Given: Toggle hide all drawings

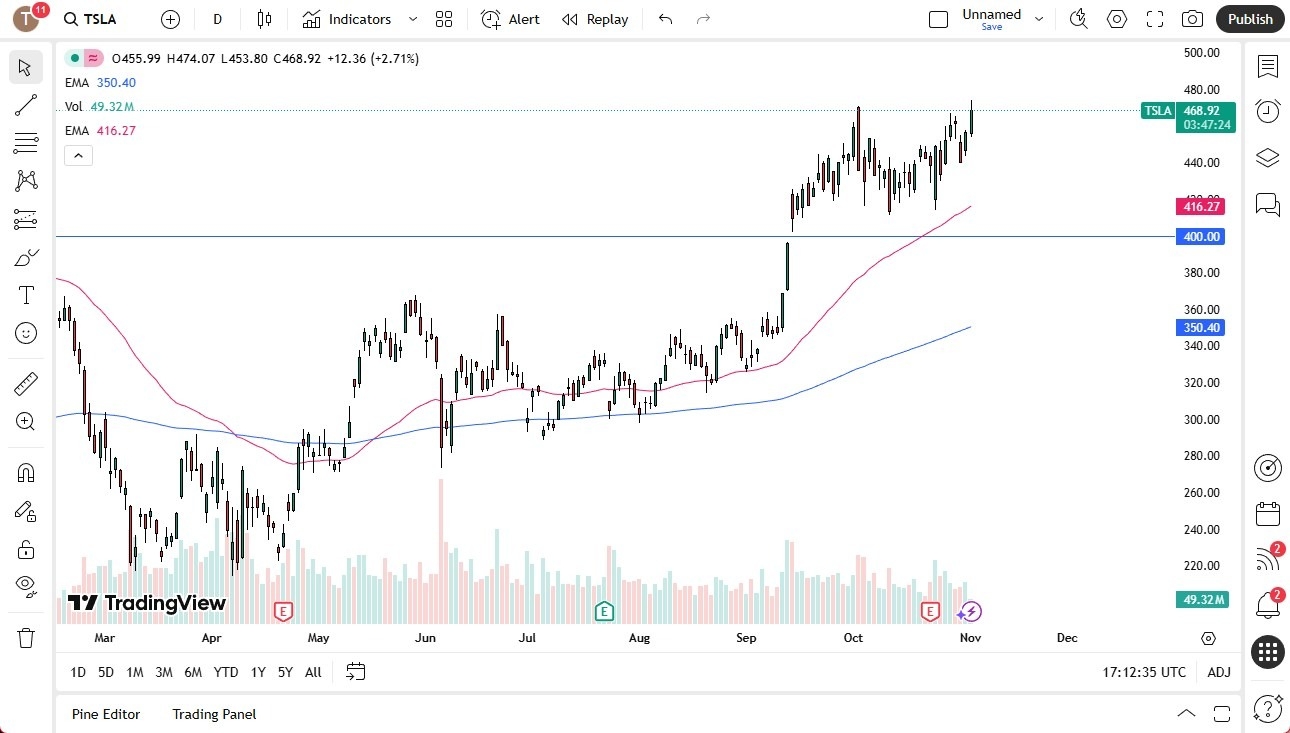Looking at the screenshot, I should tap(26, 586).
